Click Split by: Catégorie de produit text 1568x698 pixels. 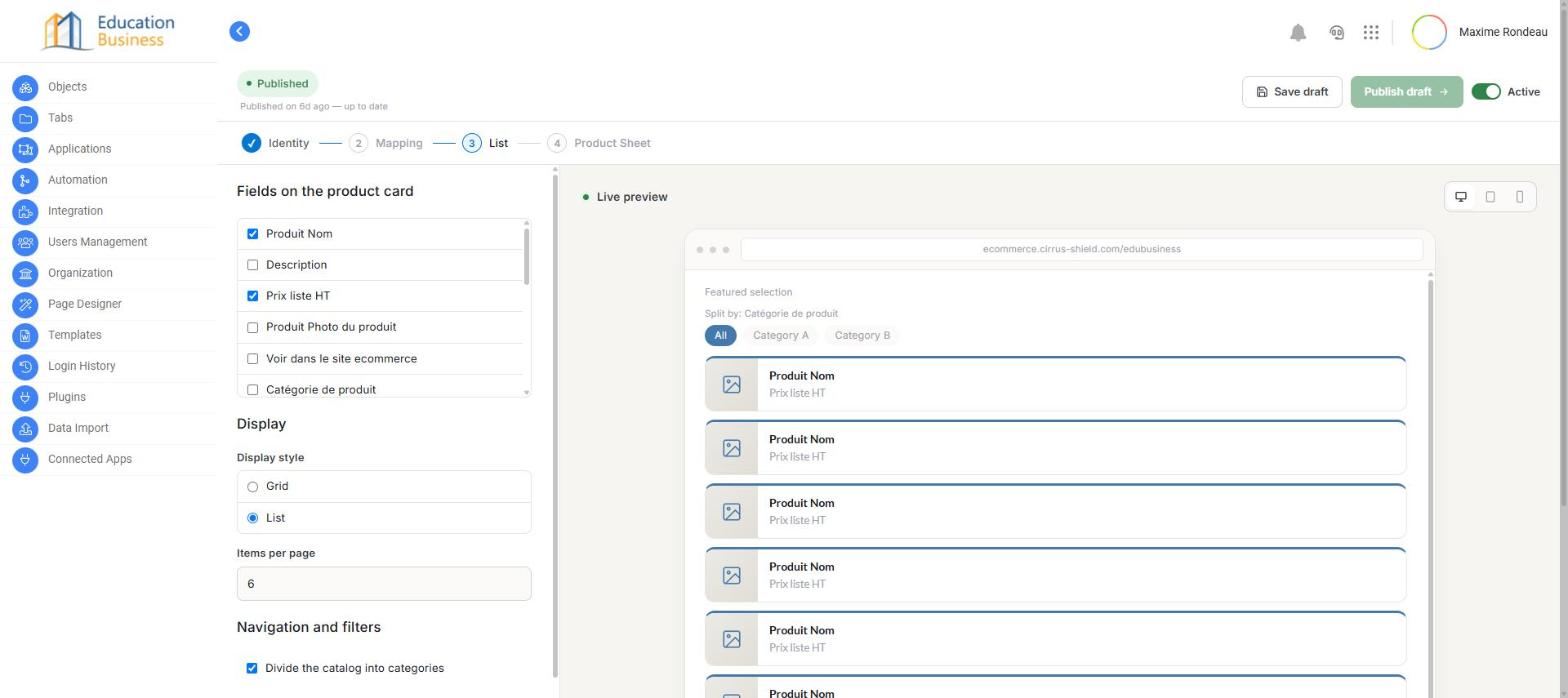(771, 313)
